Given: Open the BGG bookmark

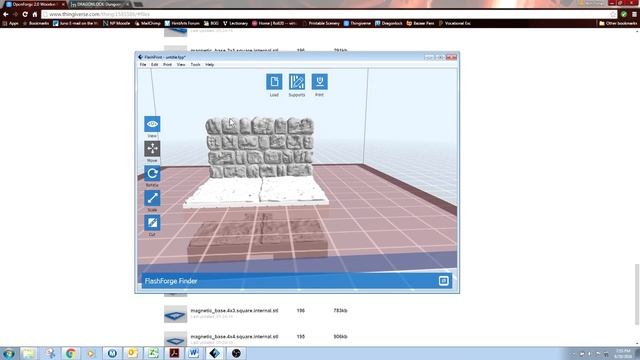Looking at the screenshot, I should [211, 23].
